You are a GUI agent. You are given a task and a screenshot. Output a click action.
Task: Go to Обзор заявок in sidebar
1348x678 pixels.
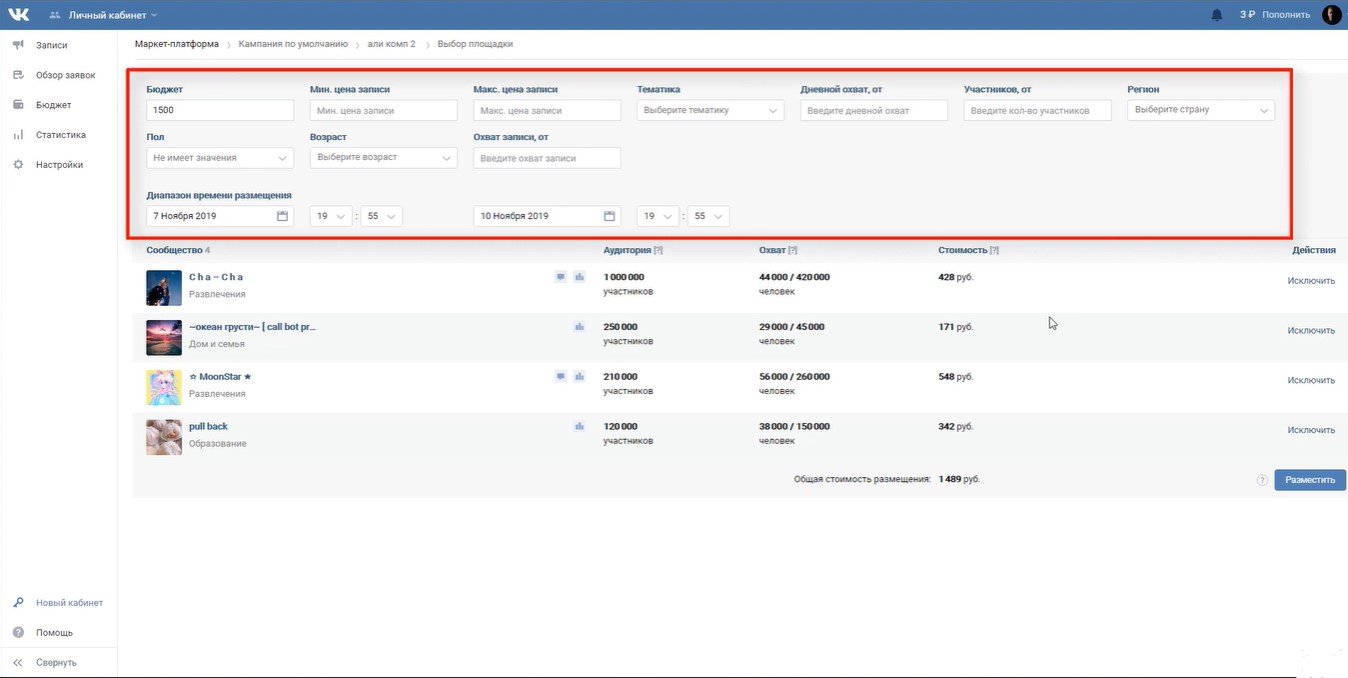pos(65,75)
